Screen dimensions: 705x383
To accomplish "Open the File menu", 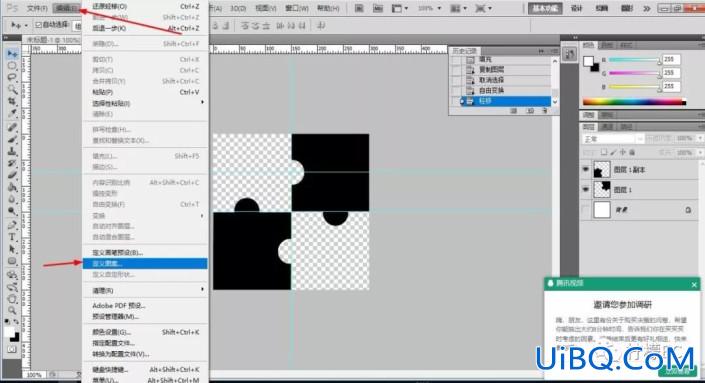I will (37, 8).
